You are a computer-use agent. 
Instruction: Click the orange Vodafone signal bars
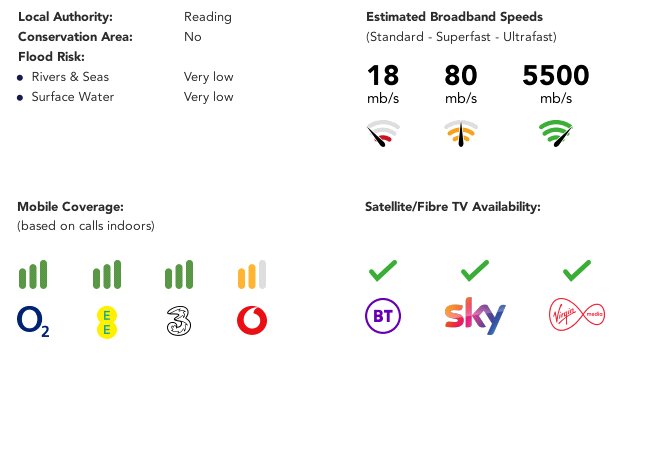pos(252,274)
